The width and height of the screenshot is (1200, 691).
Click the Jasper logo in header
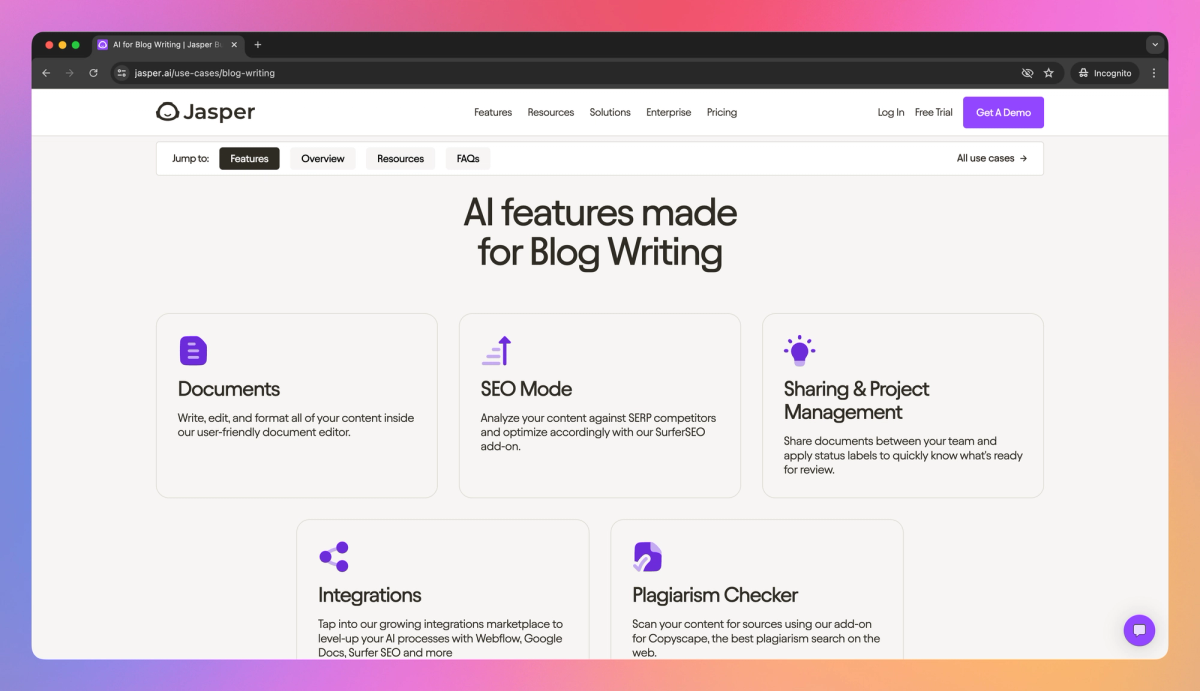point(206,112)
